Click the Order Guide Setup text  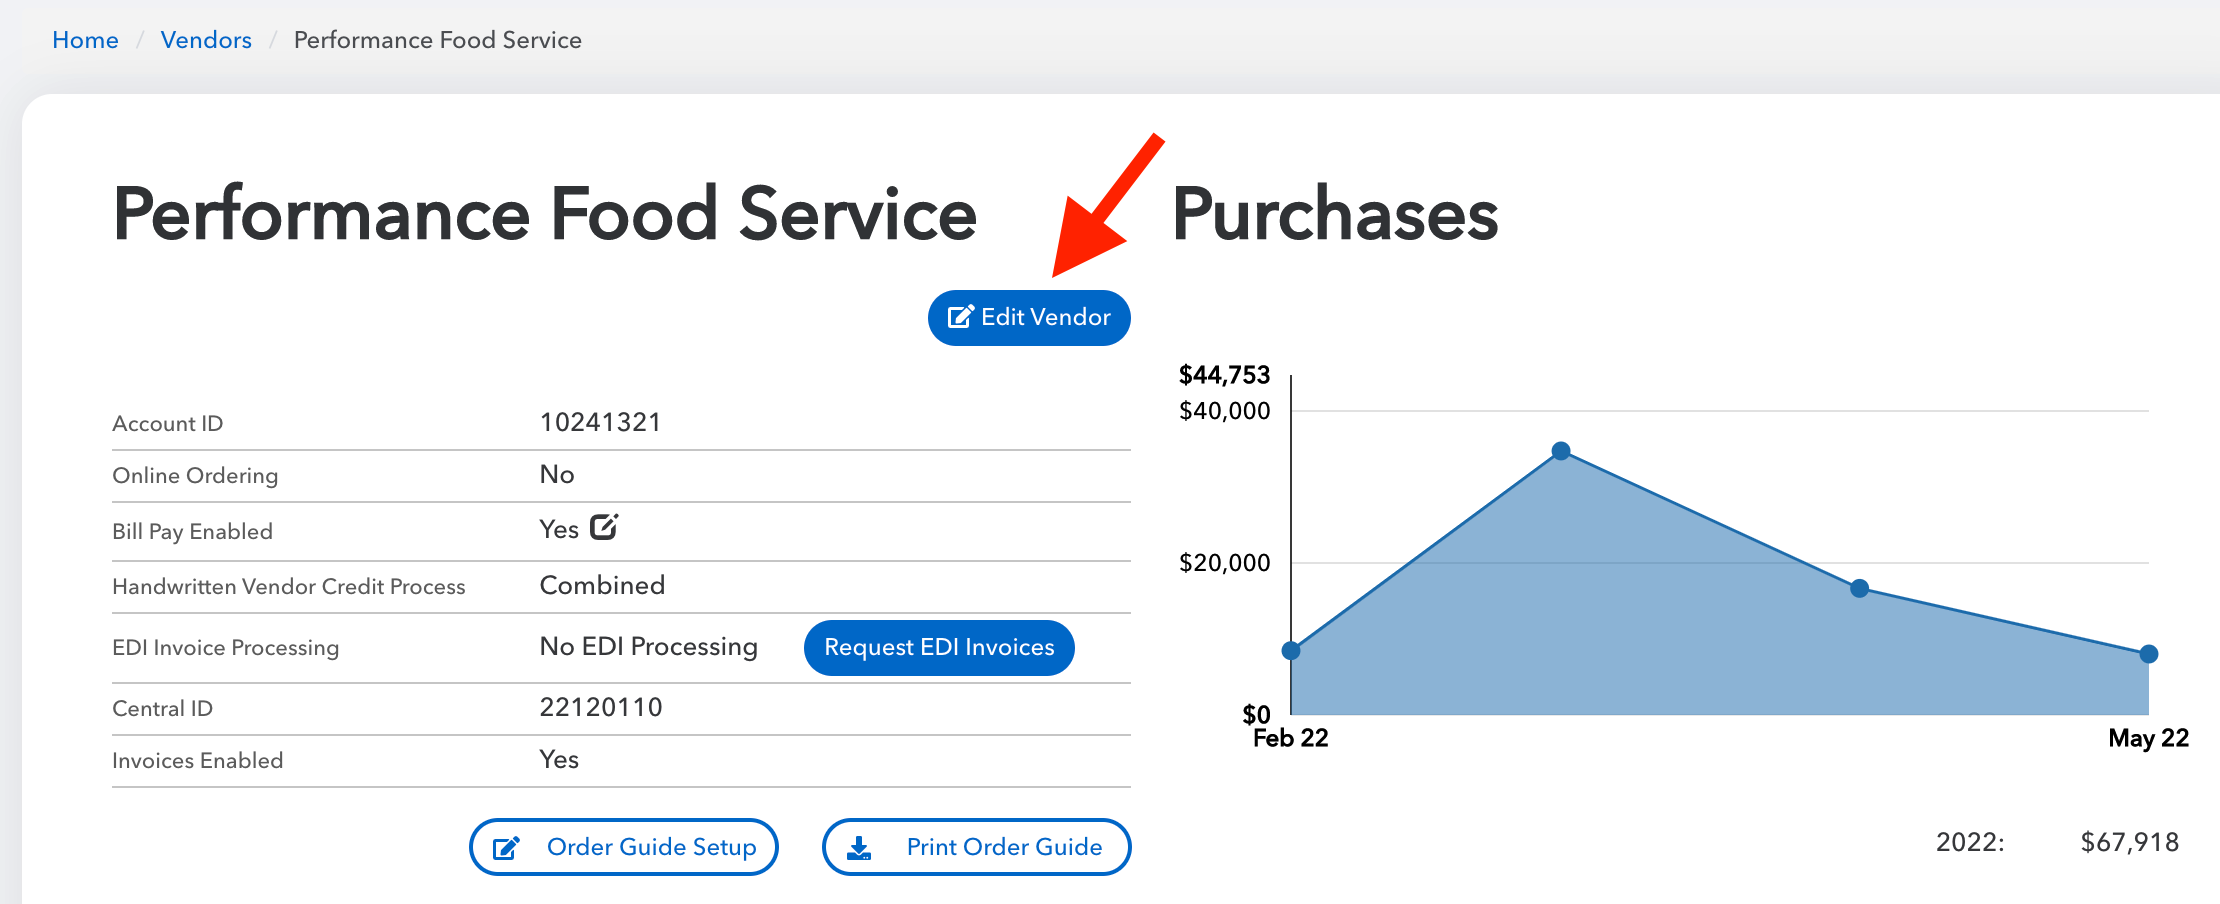point(651,847)
